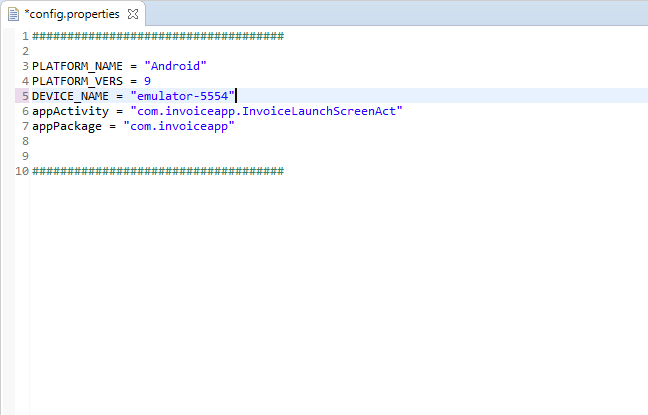This screenshot has width=648, height=415.
Task: Click line number 5 in the gutter
Action: (25, 96)
